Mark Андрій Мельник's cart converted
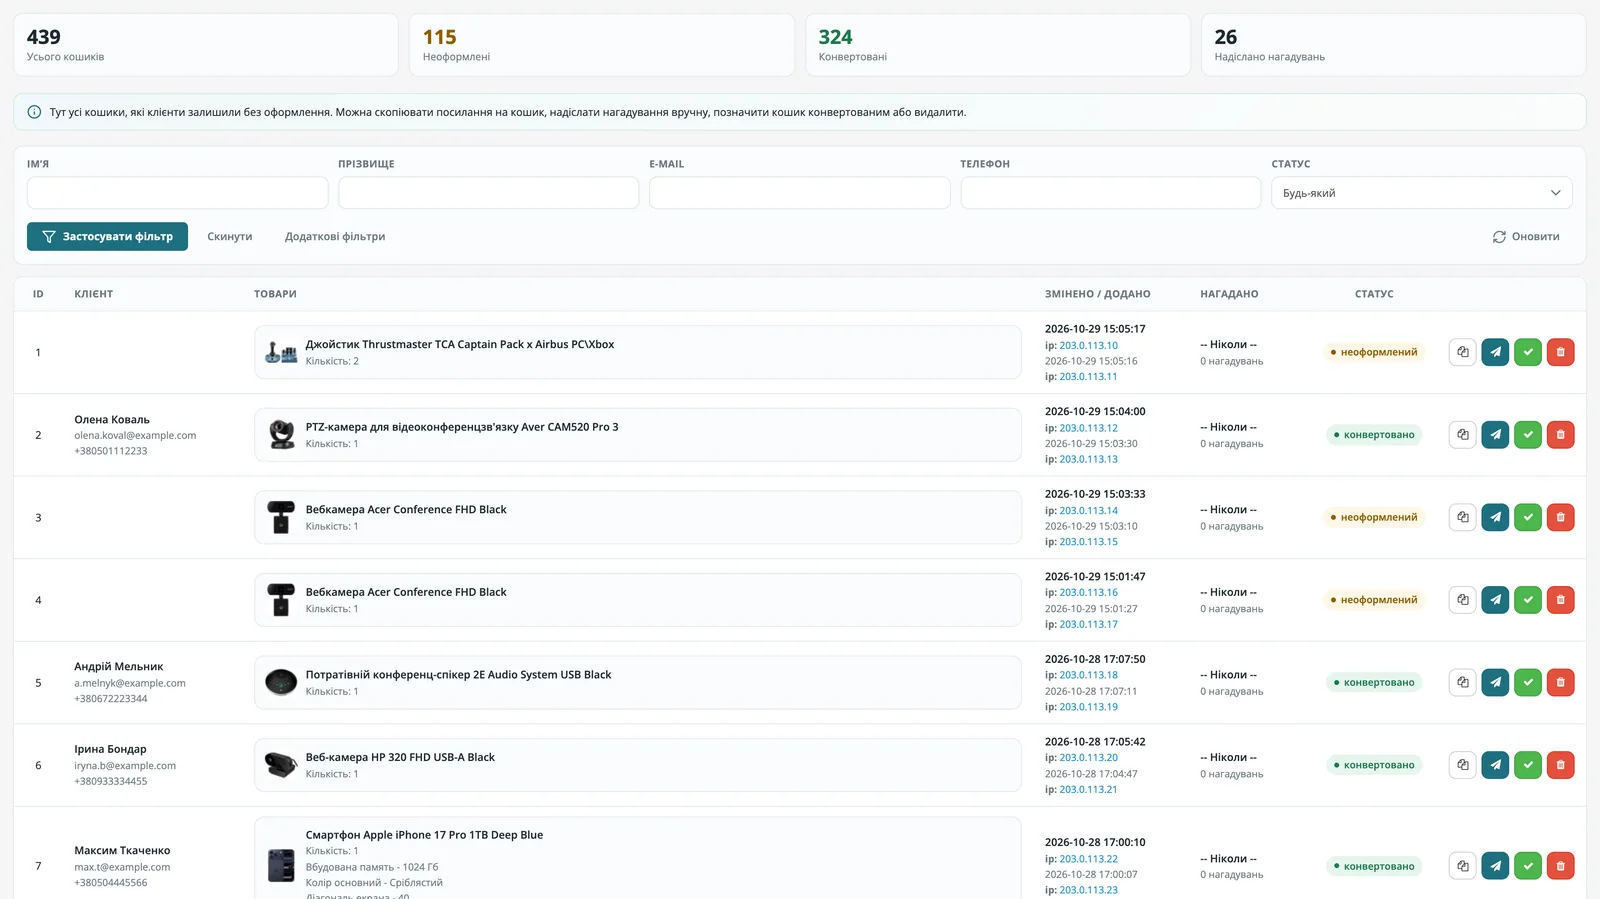The image size is (1600, 899). pyautogui.click(x=1528, y=682)
